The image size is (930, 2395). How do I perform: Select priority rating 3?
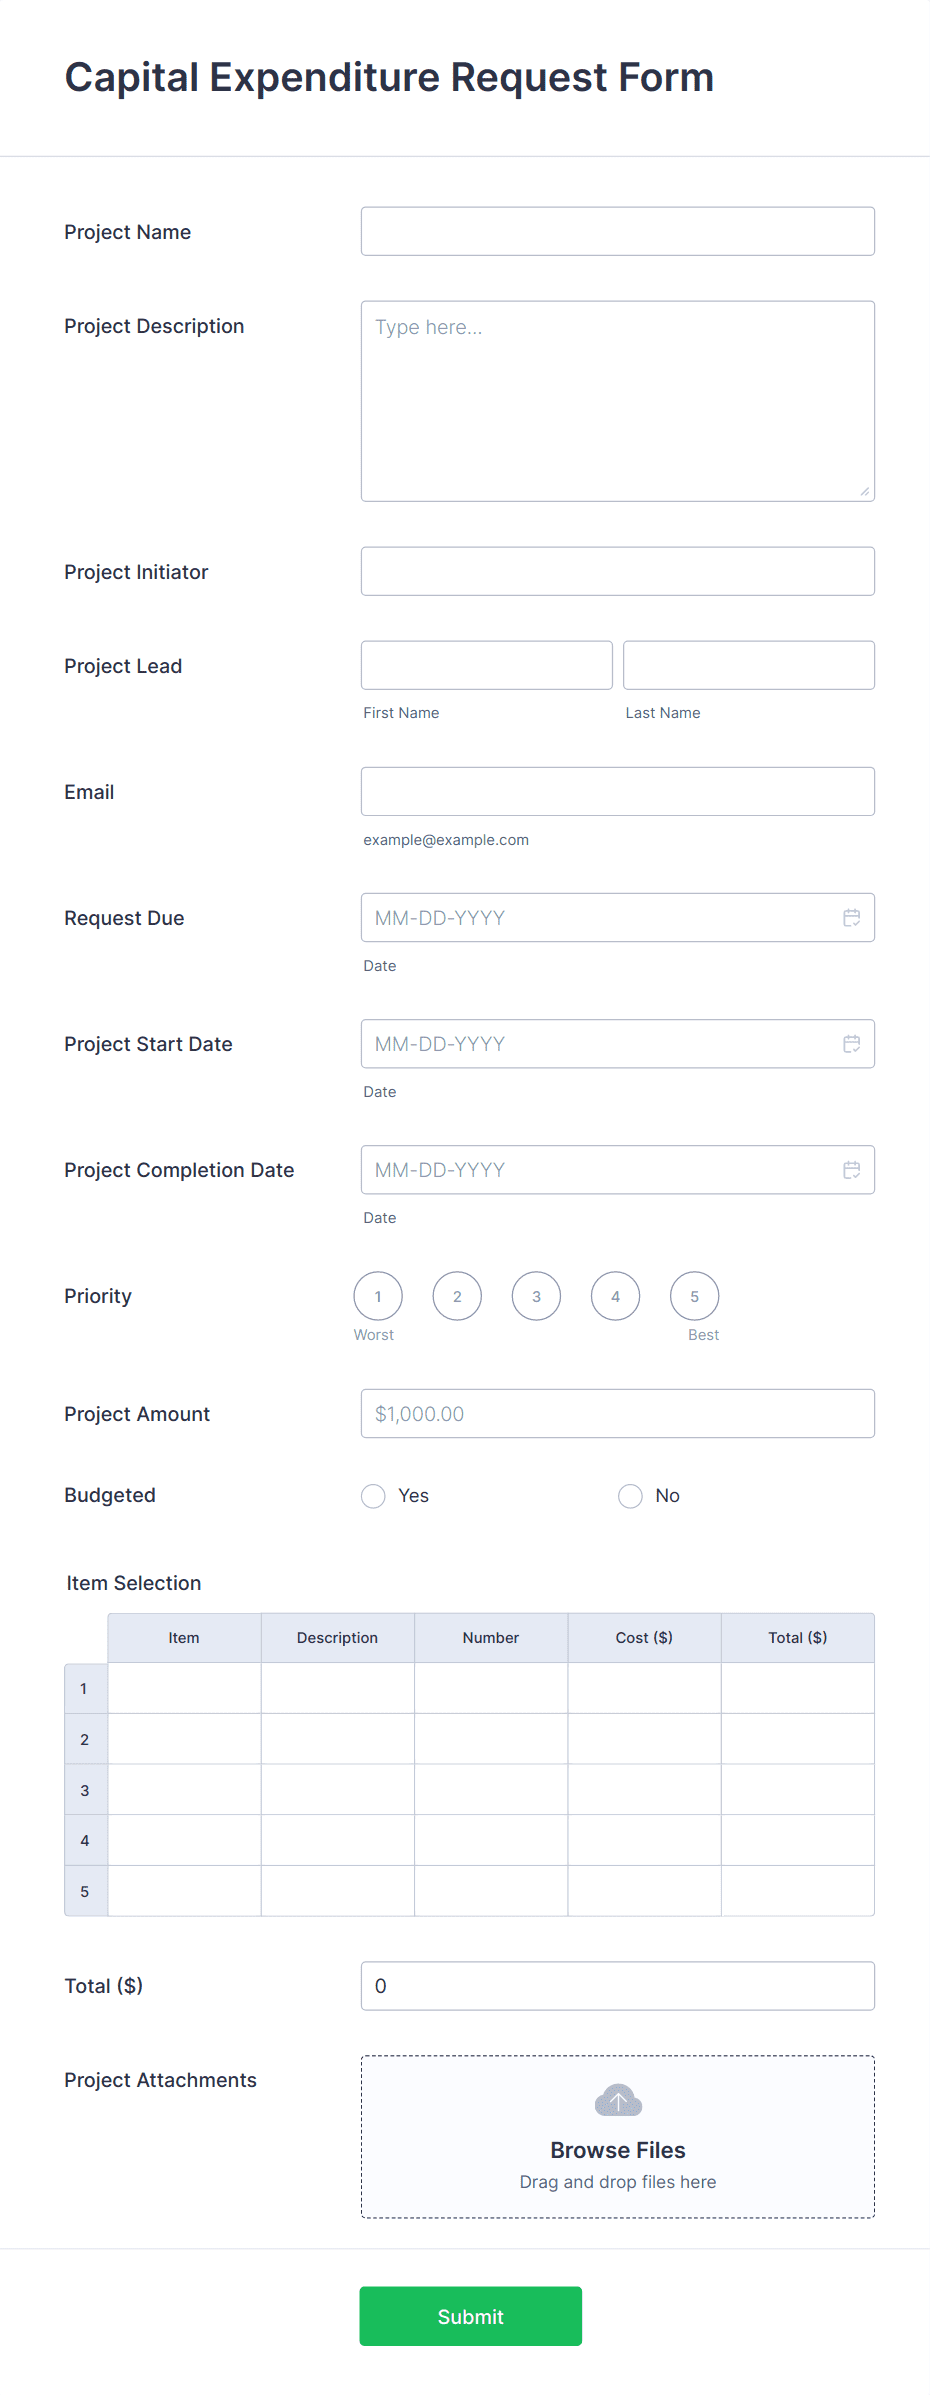536,1295
